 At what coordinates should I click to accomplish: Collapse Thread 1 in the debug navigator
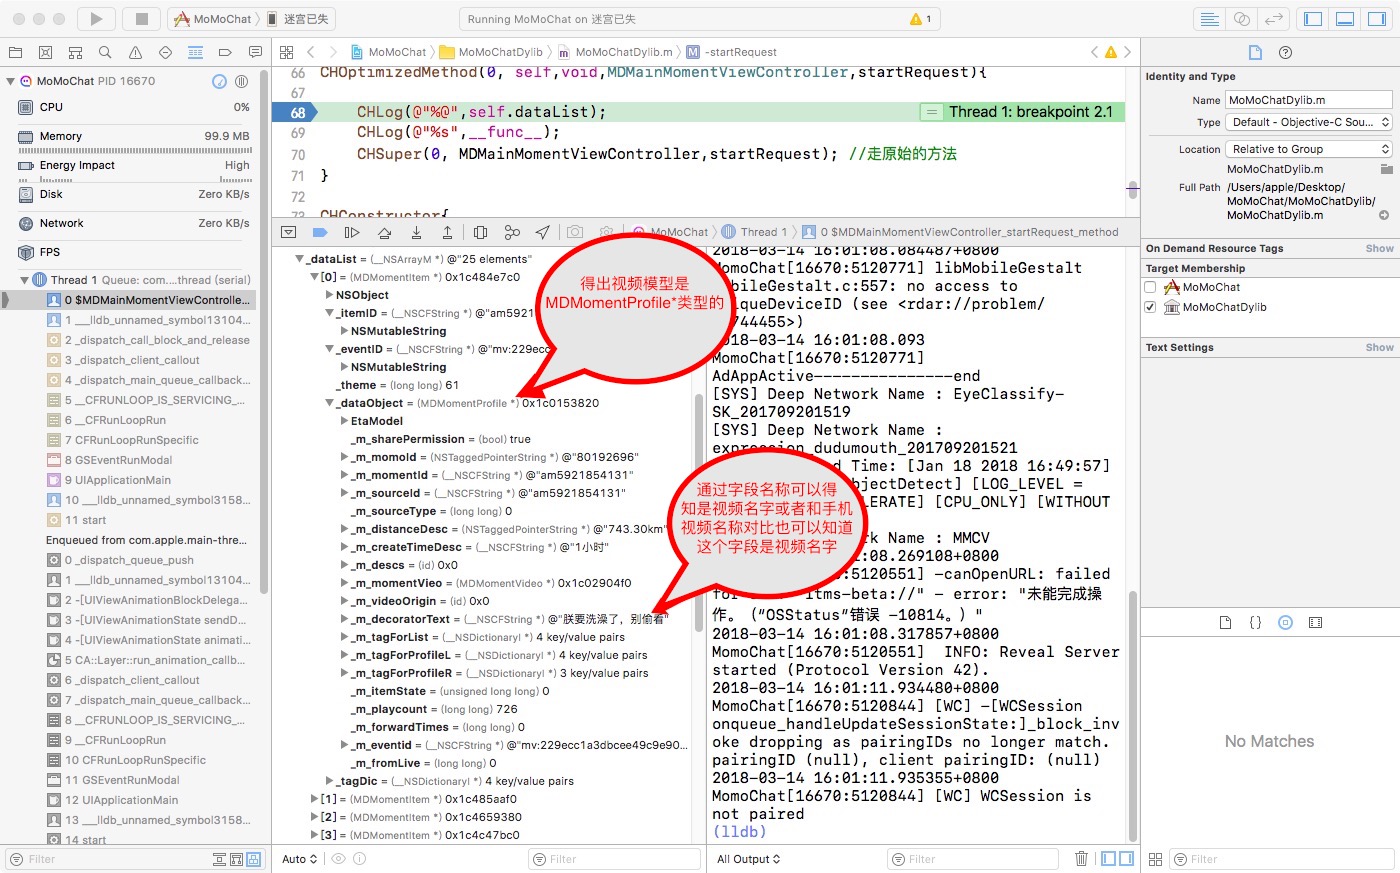coord(25,280)
